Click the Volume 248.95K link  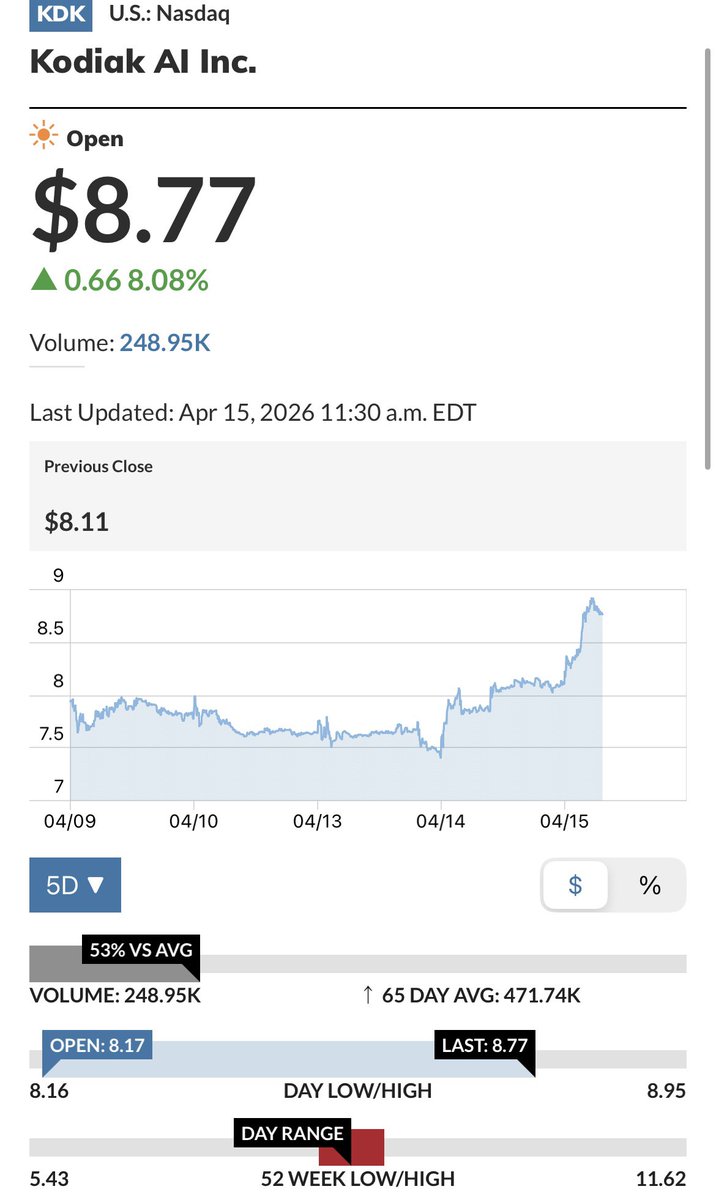(165, 343)
